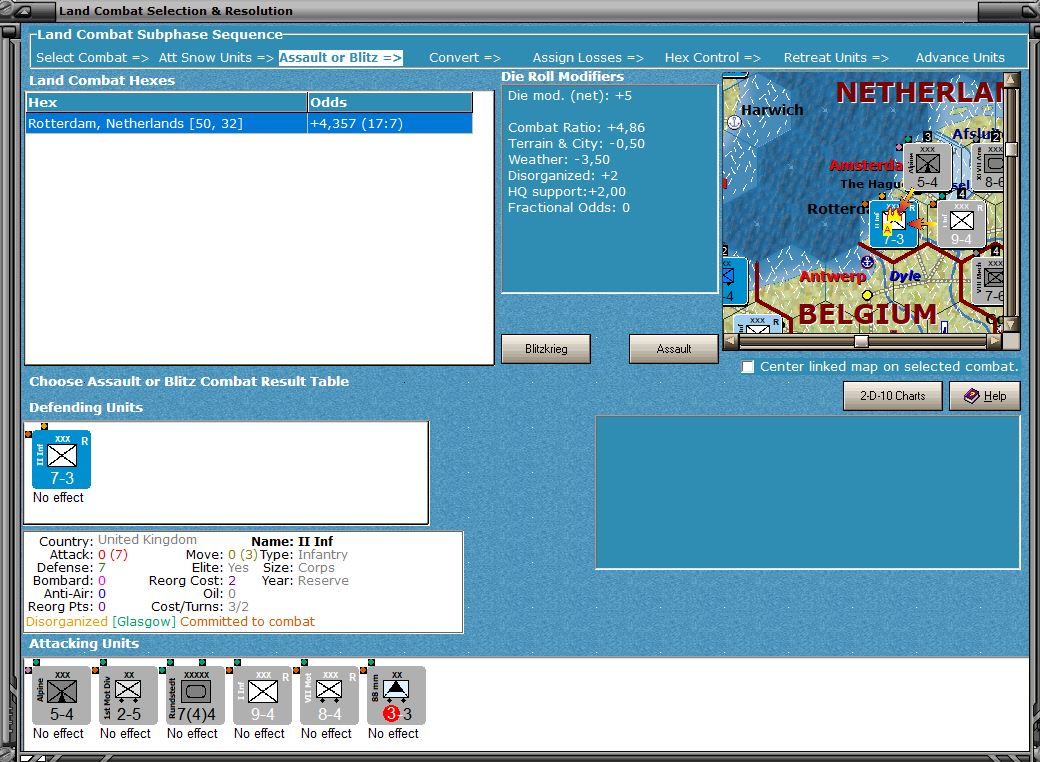Click the Disorganized: +2 modifier line
Screen dimensions: 1040x762
tap(562, 176)
